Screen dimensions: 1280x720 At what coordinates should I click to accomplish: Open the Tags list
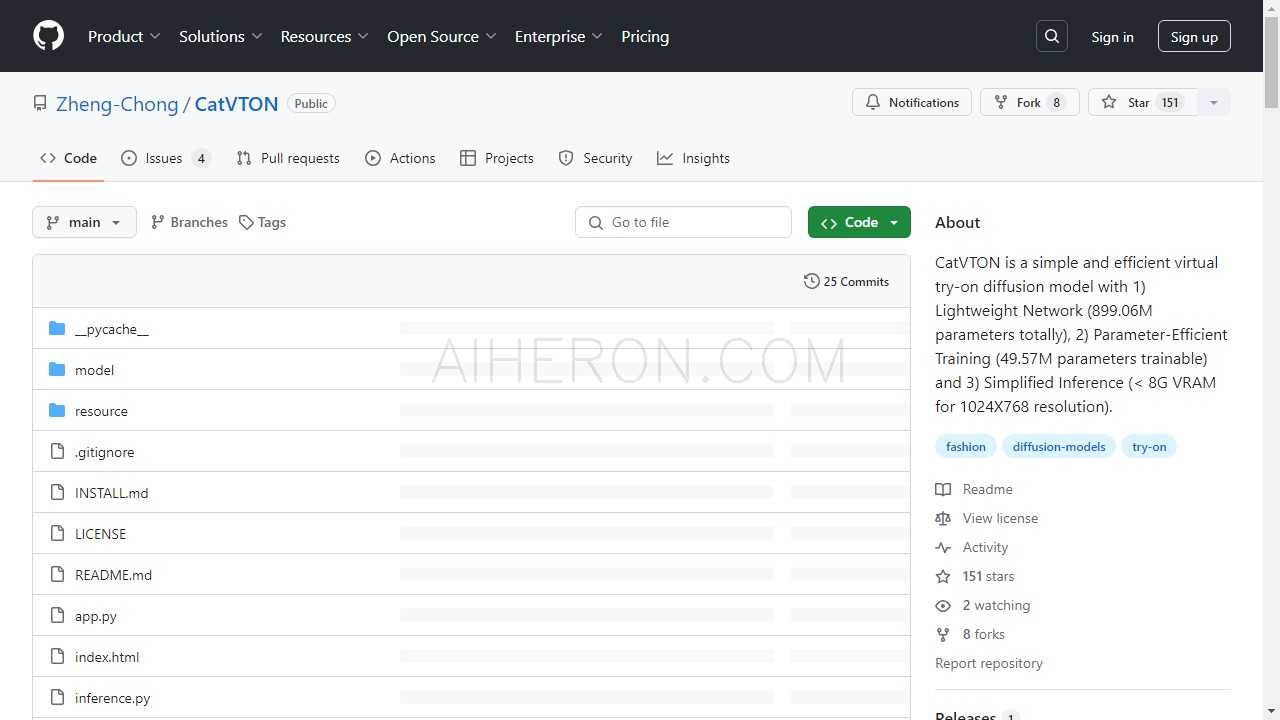click(x=262, y=222)
